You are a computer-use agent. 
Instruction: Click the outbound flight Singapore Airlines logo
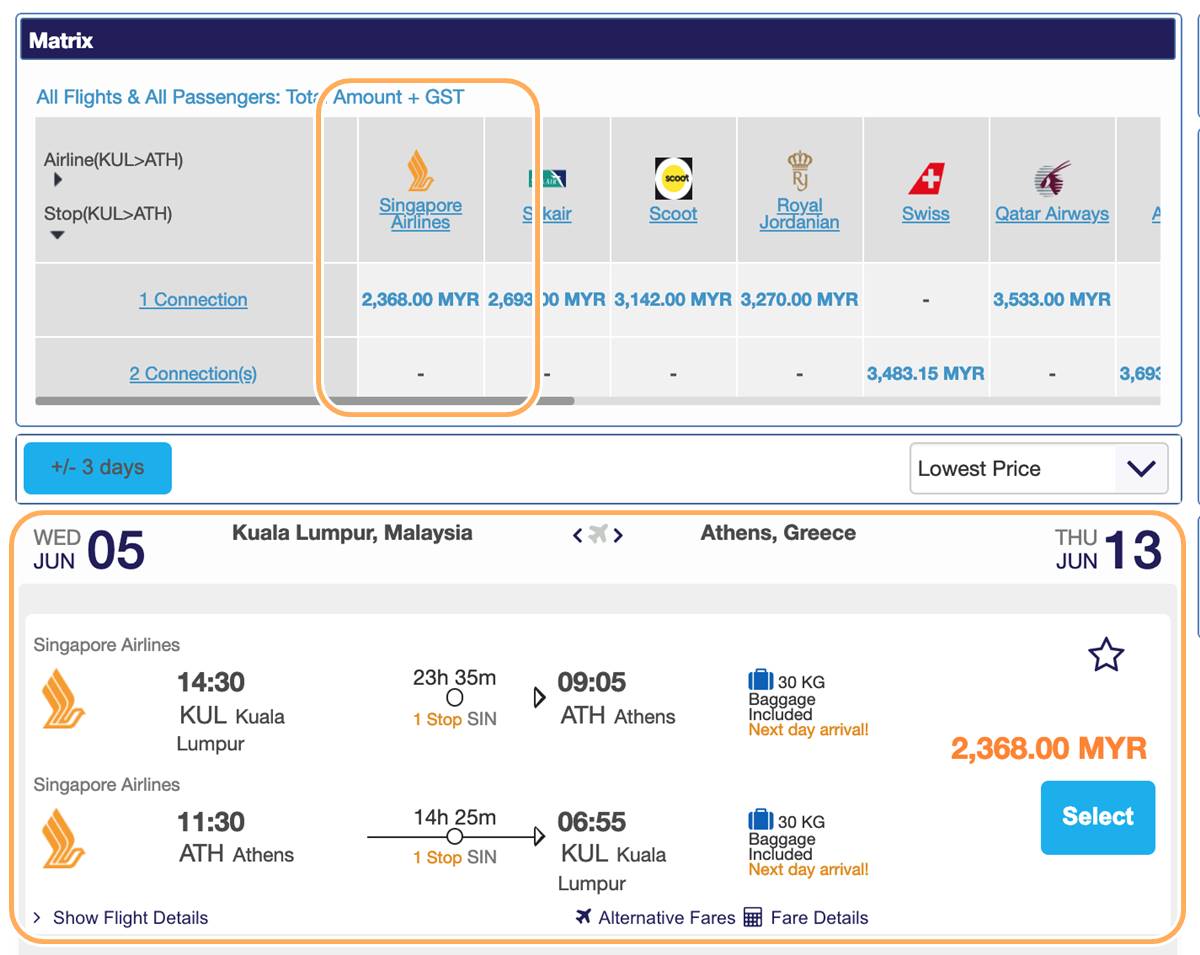click(64, 698)
